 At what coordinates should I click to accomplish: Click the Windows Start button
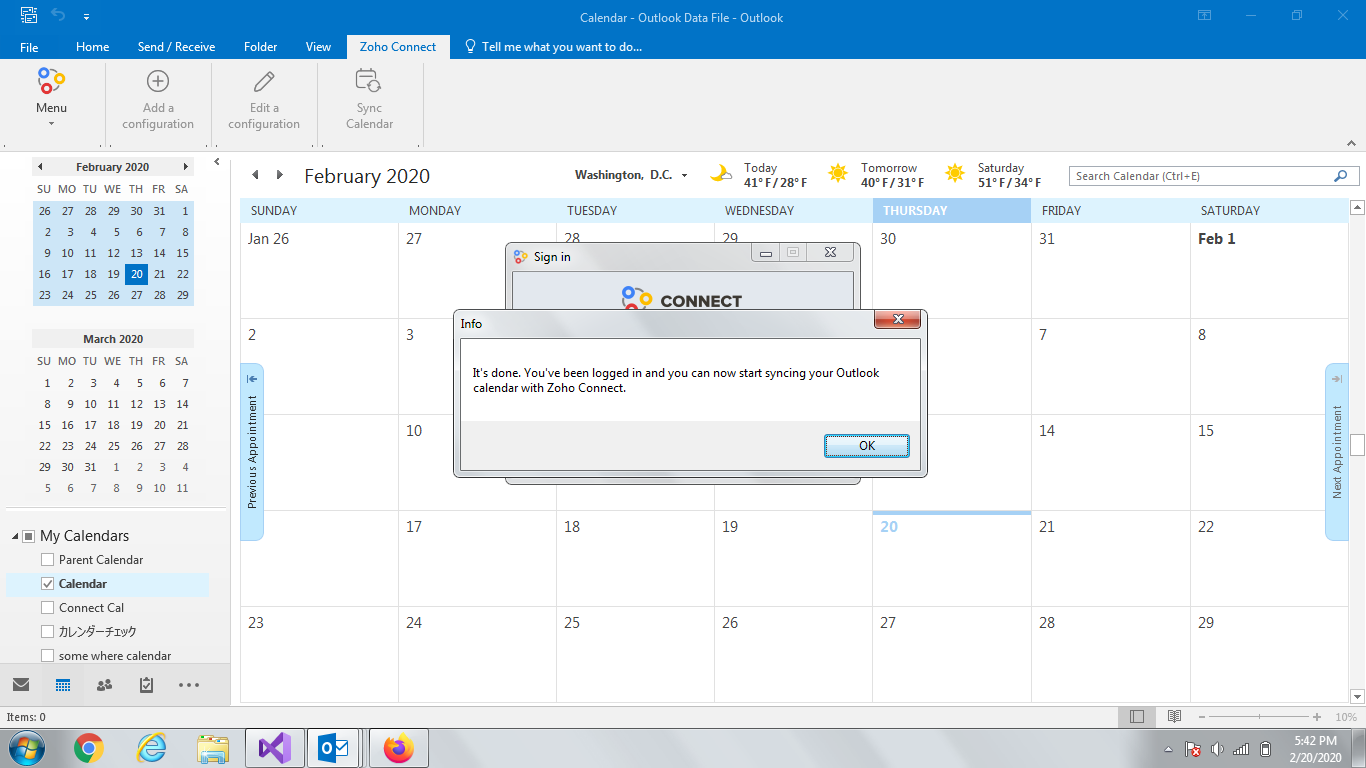pyautogui.click(x=26, y=748)
